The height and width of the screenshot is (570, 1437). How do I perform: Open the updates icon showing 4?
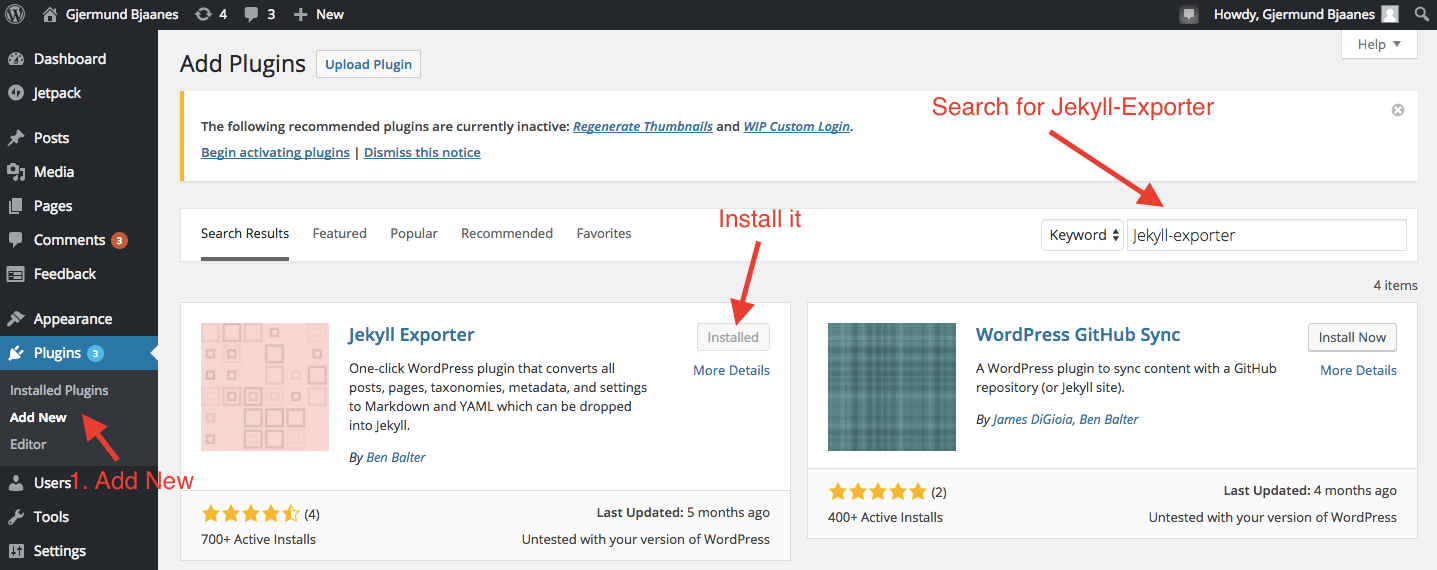point(204,14)
